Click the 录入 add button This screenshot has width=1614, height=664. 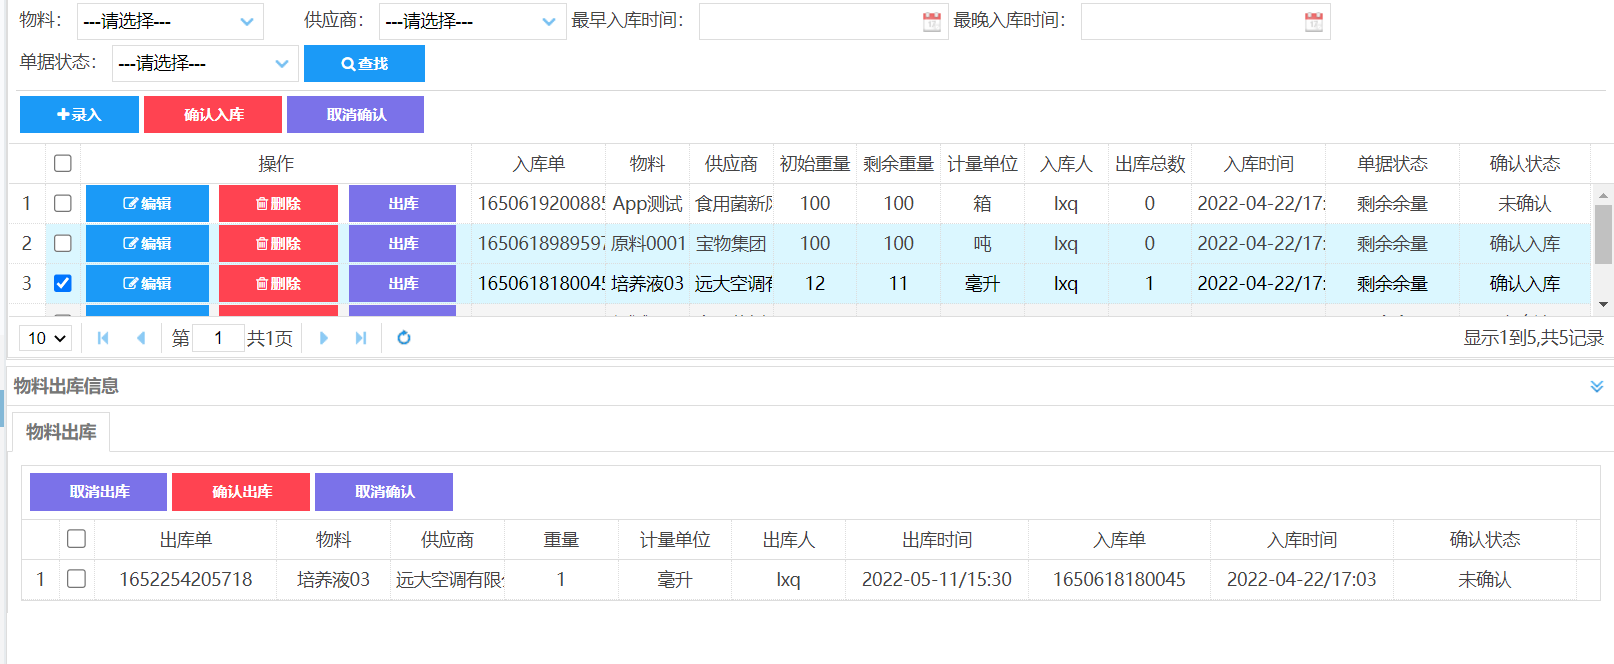pyautogui.click(x=79, y=114)
